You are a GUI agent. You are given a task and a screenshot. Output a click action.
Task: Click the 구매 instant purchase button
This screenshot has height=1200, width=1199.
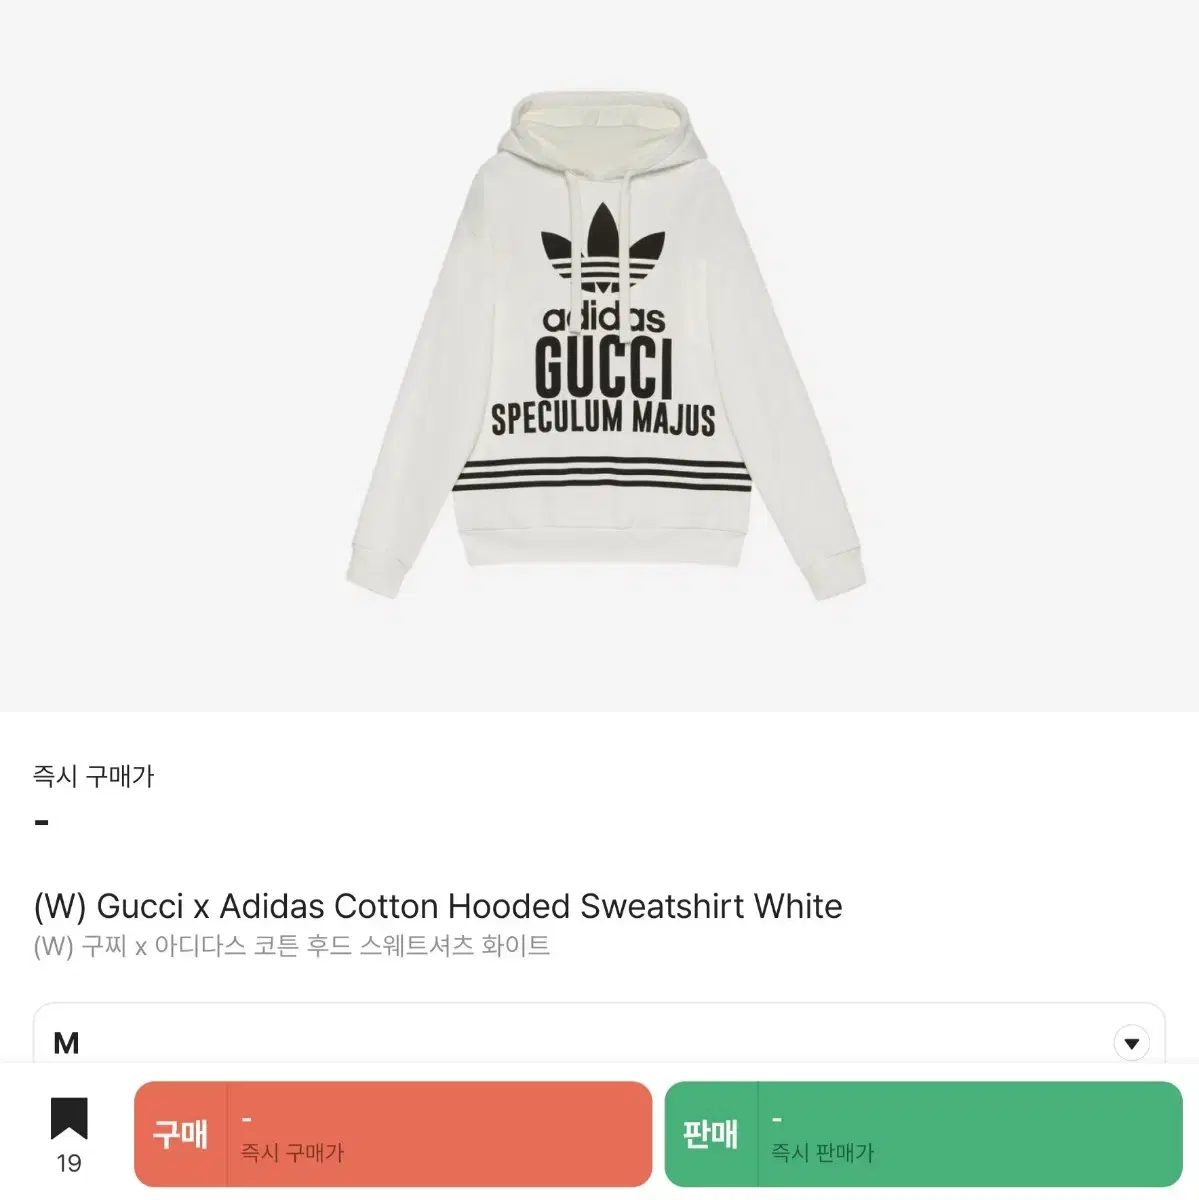pos(392,1136)
